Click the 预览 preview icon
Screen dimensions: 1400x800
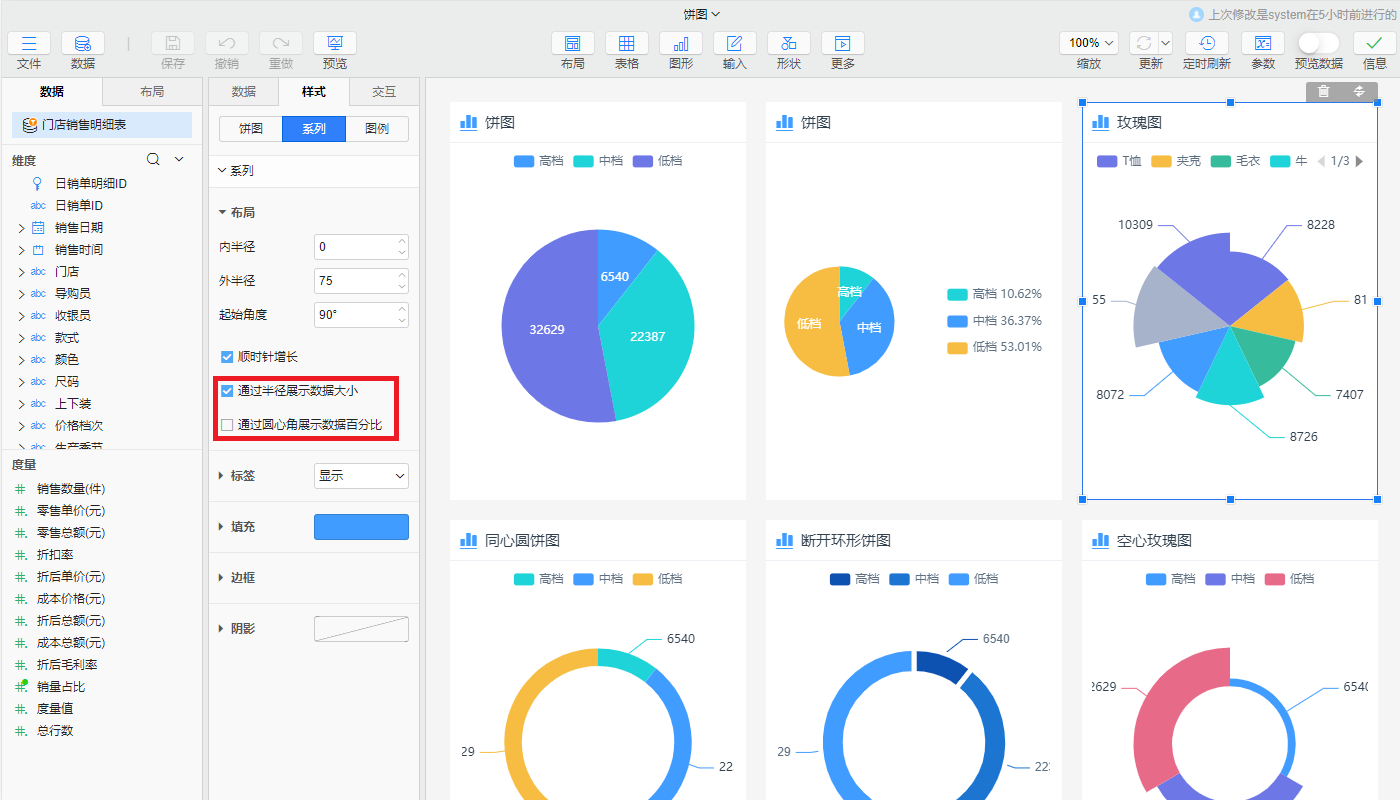point(335,43)
